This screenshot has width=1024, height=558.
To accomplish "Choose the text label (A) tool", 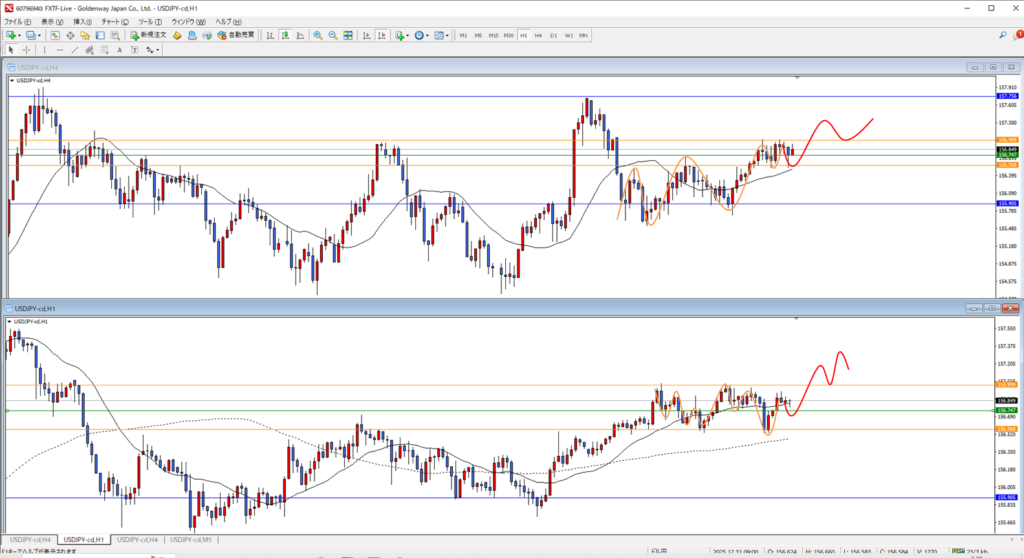I will pyautogui.click(x=119, y=49).
